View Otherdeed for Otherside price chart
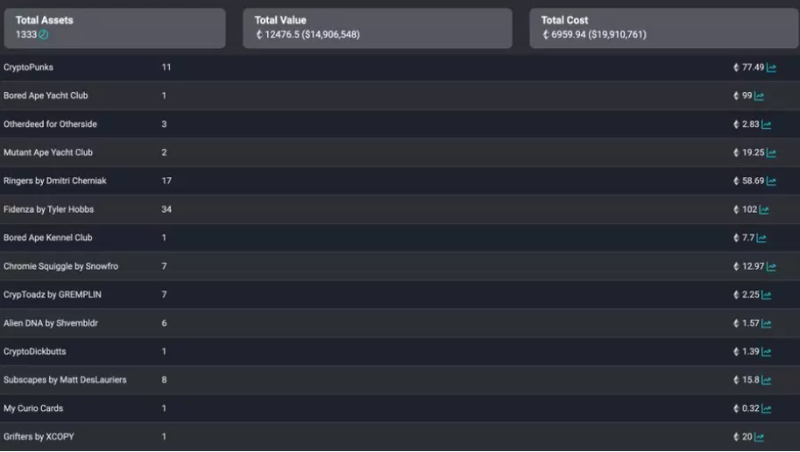800x452 pixels. [766, 125]
